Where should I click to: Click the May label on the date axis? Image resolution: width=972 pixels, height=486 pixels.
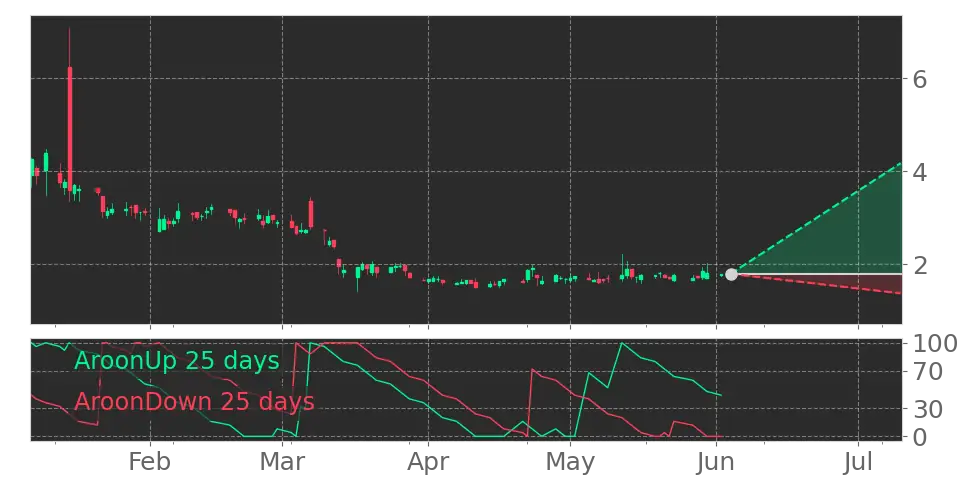click(570, 463)
